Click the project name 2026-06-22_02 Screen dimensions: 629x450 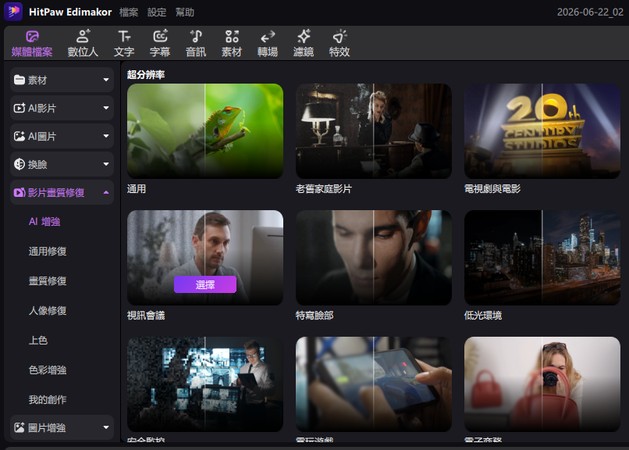pos(590,12)
